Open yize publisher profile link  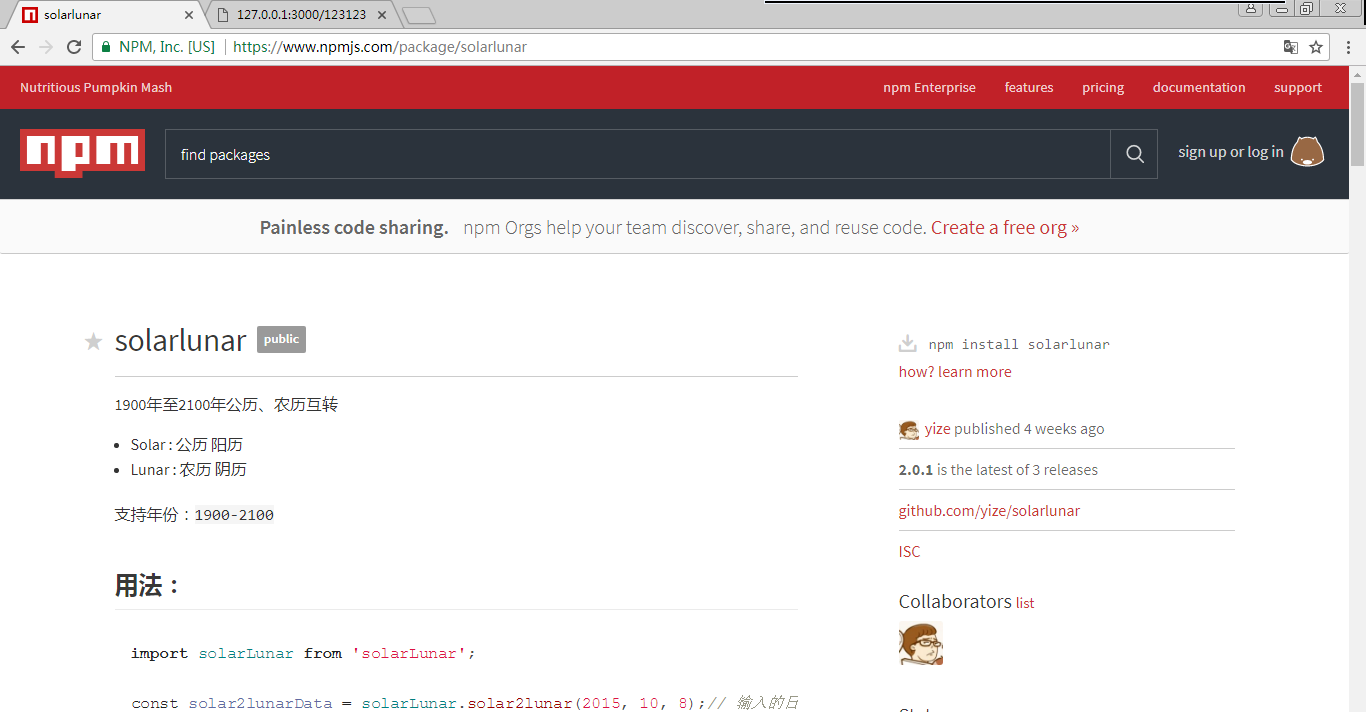(x=937, y=429)
